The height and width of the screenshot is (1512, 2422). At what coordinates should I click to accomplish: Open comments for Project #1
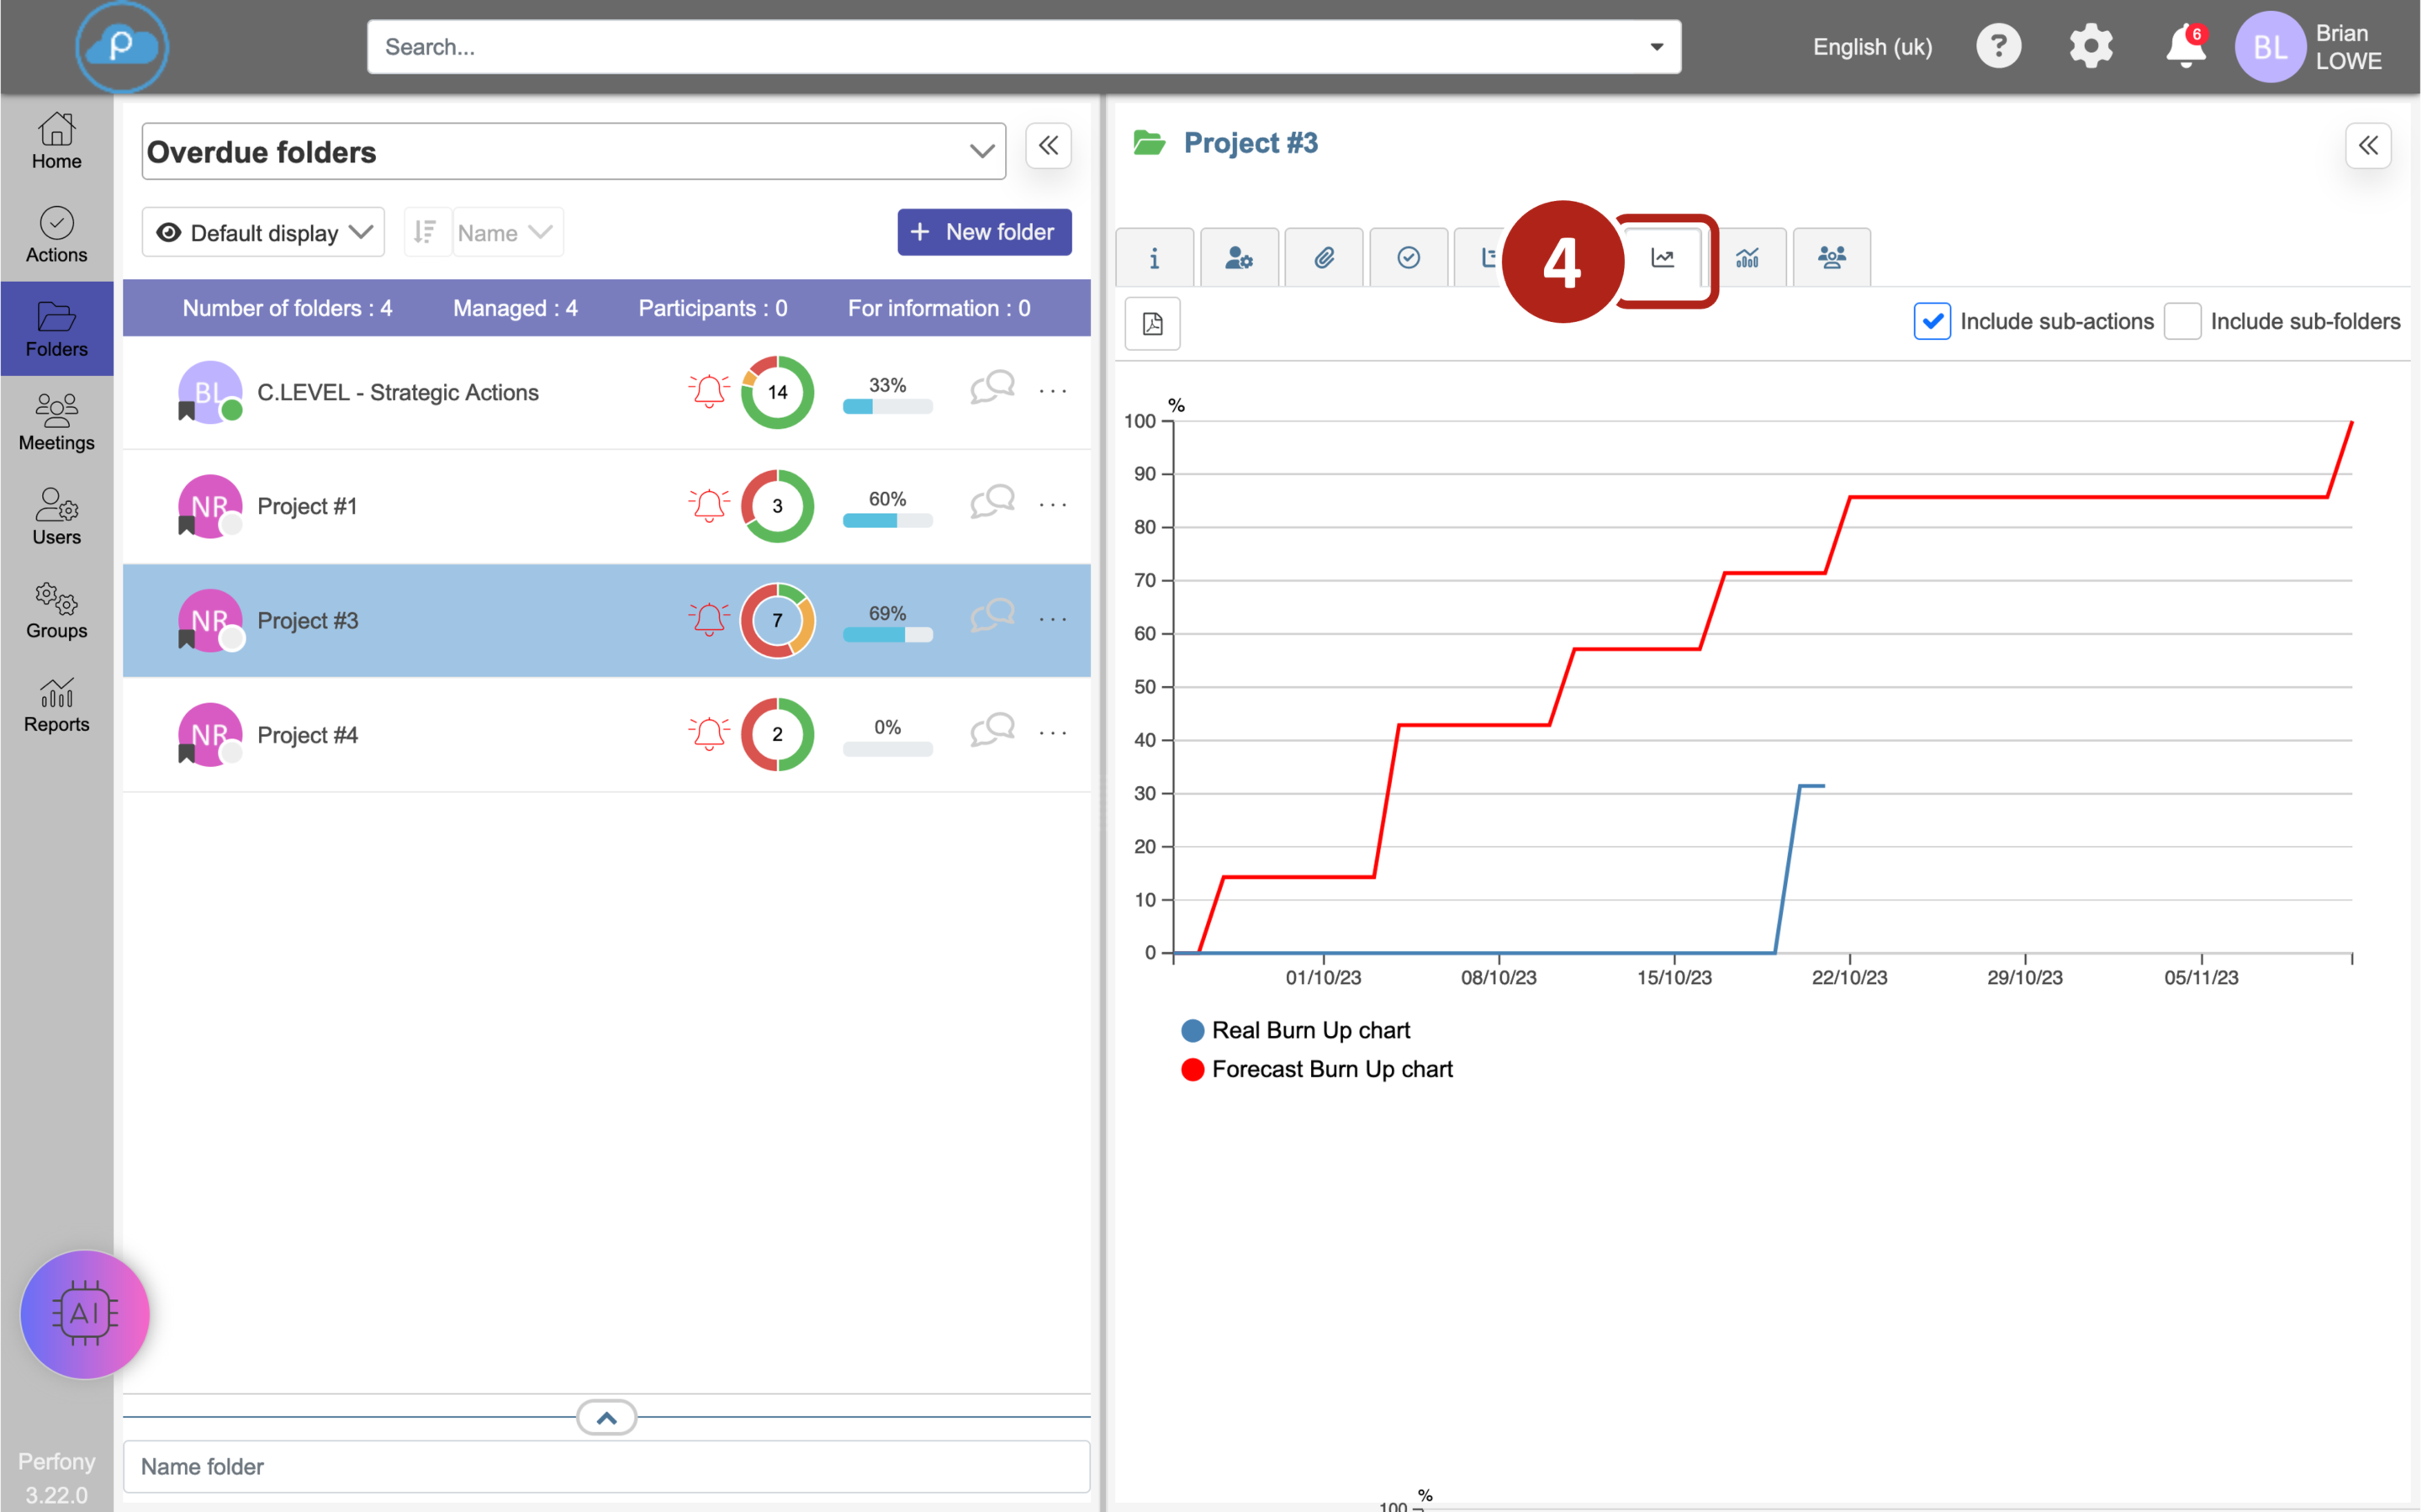pos(992,502)
